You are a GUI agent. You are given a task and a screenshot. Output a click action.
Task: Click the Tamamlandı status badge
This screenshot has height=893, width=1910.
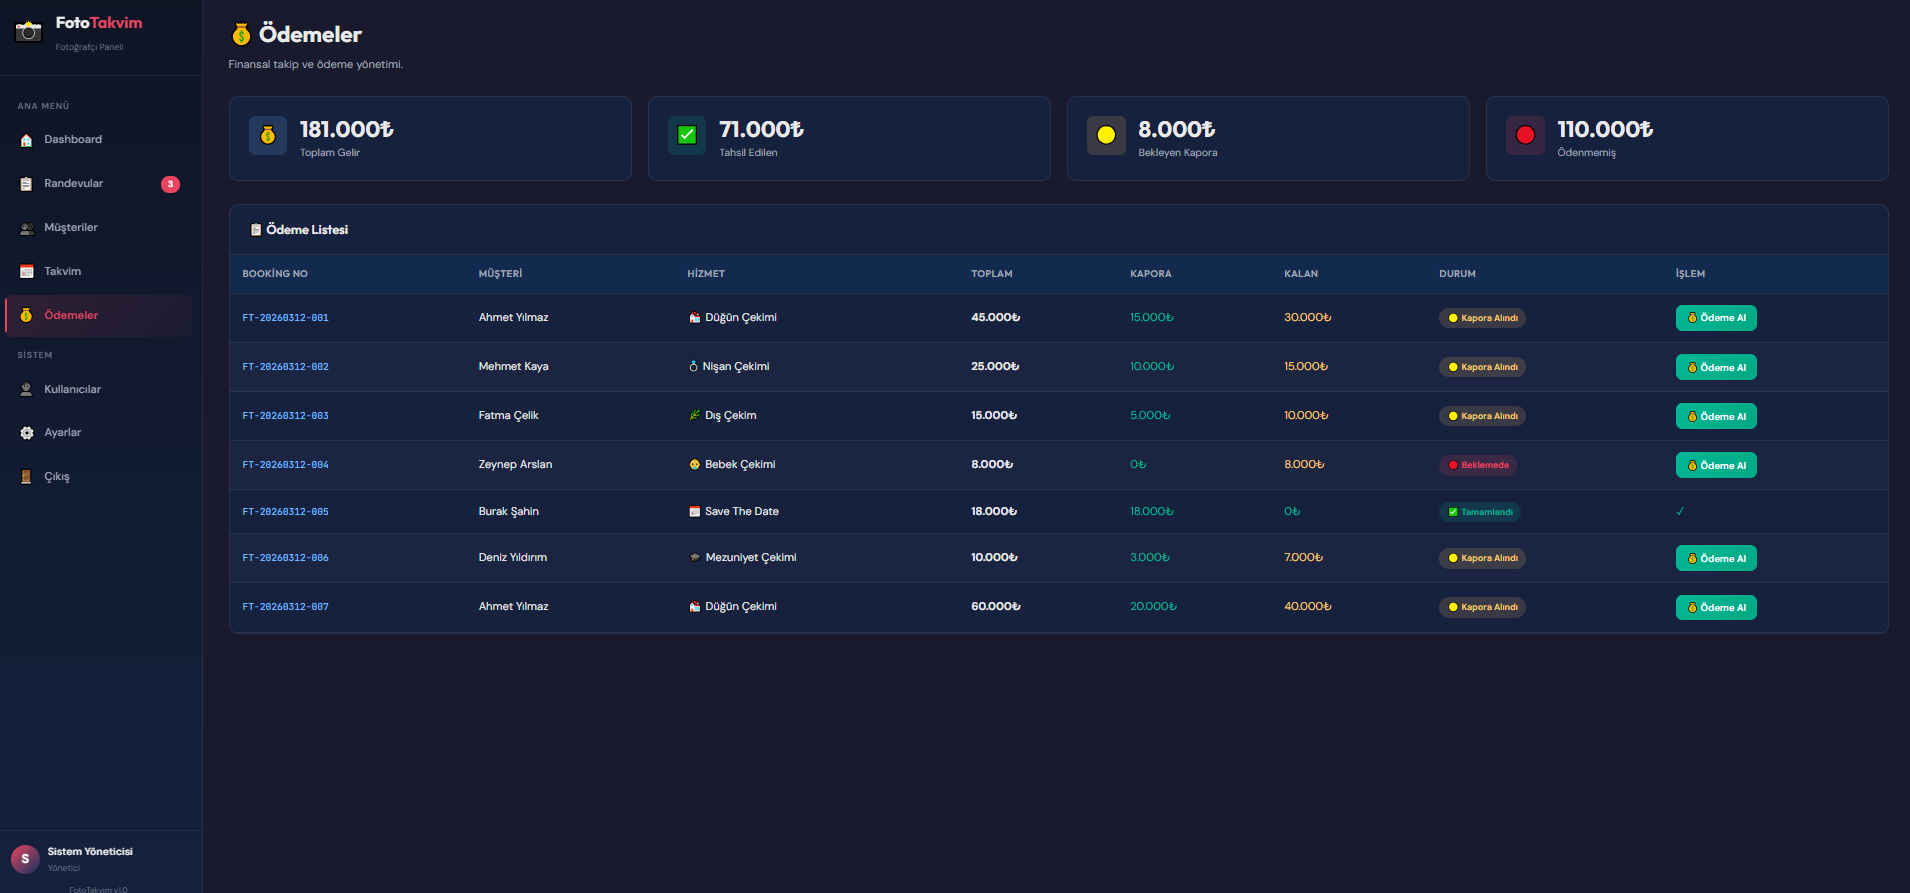coord(1480,512)
